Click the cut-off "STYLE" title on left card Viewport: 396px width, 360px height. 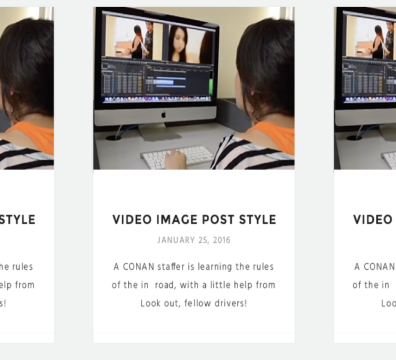18,220
